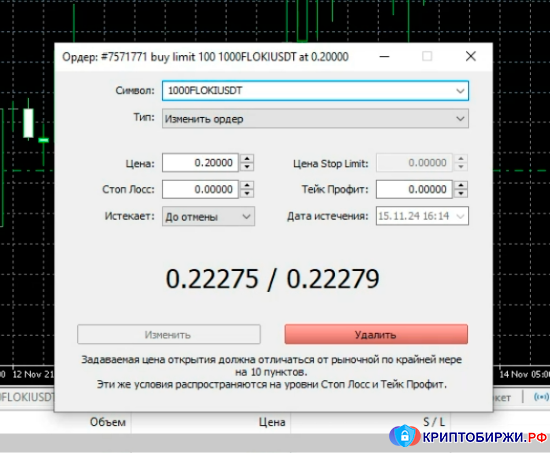
Task: Click the red Удалить button
Action: coord(376,334)
